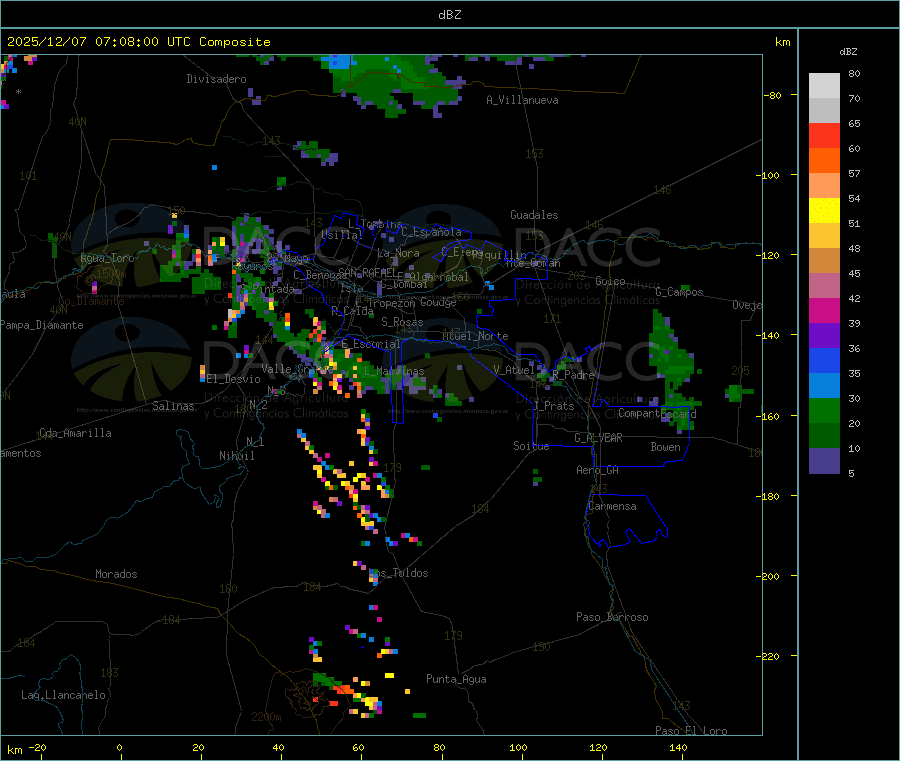Image resolution: width=900 pixels, height=761 pixels.
Task: Click the km unit label at bottom left
Action: pyautogui.click(x=14, y=750)
